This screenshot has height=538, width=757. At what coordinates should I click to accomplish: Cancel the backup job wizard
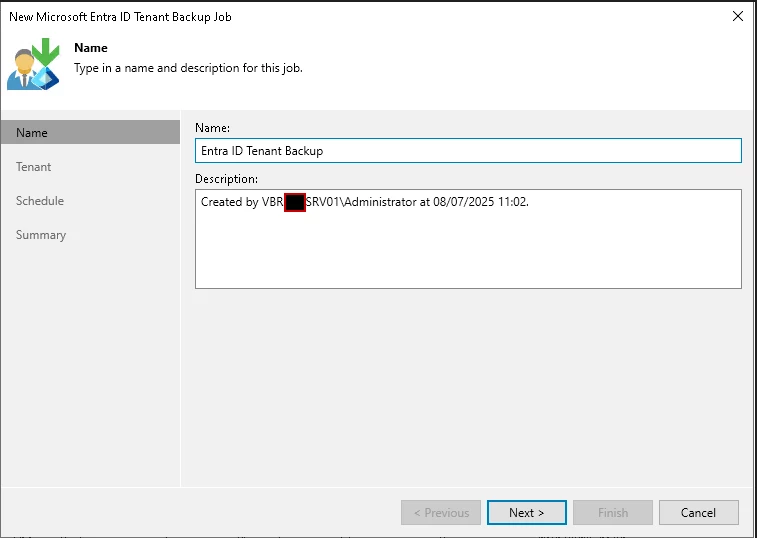coord(698,513)
